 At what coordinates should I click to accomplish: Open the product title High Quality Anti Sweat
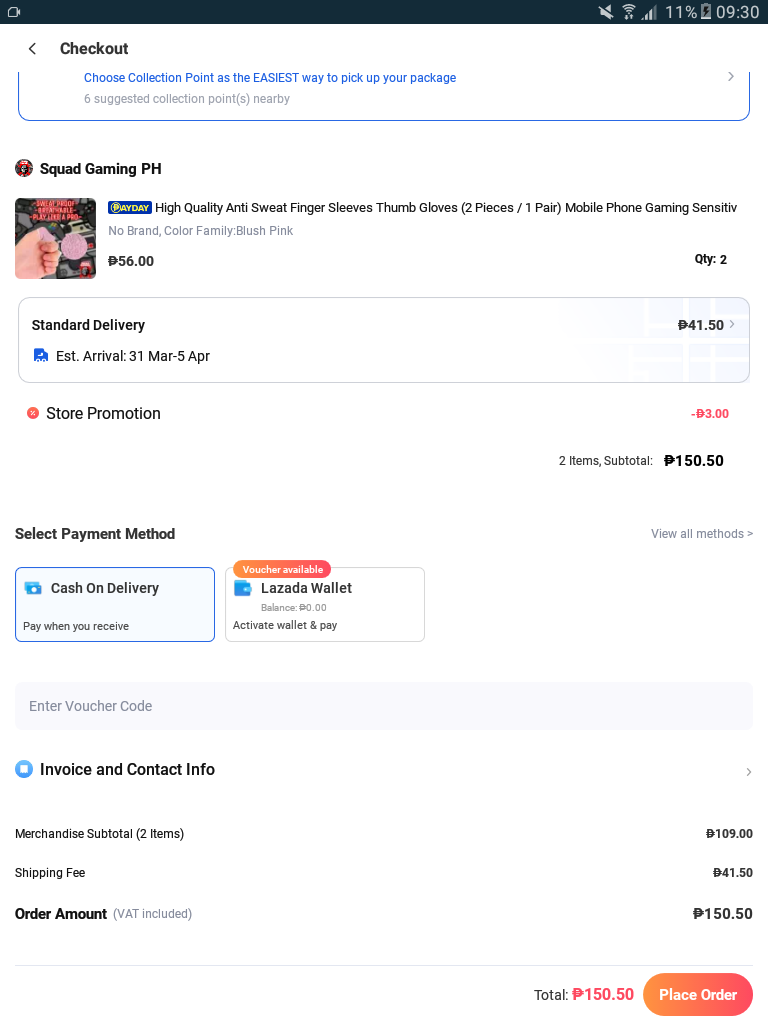(x=445, y=208)
